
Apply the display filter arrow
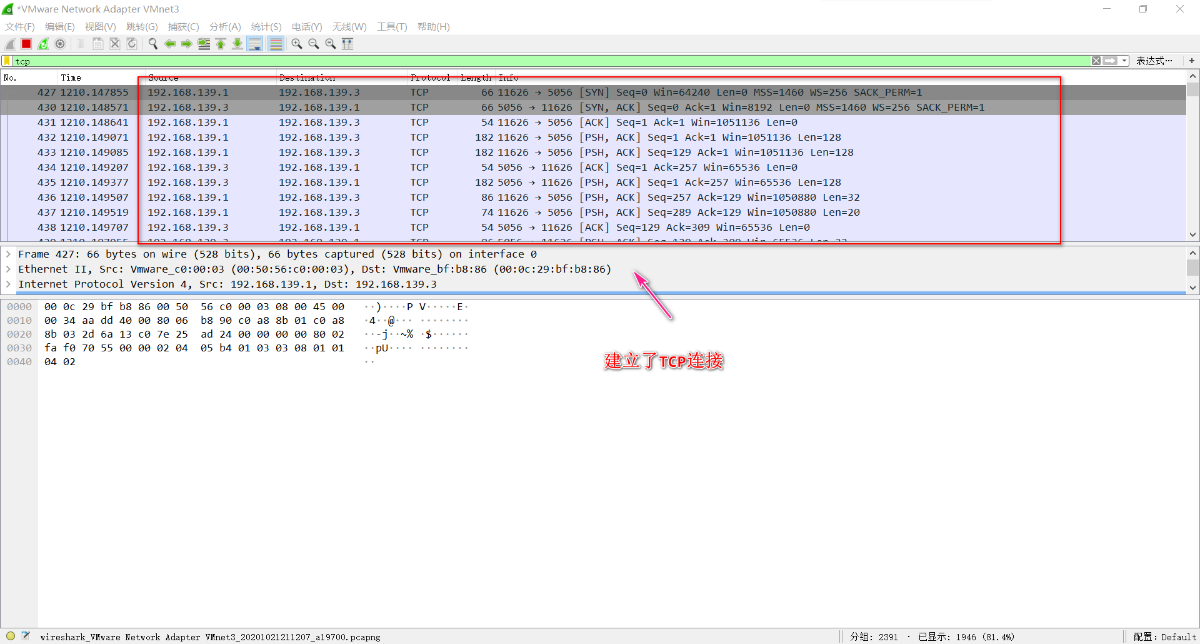click(1110, 61)
